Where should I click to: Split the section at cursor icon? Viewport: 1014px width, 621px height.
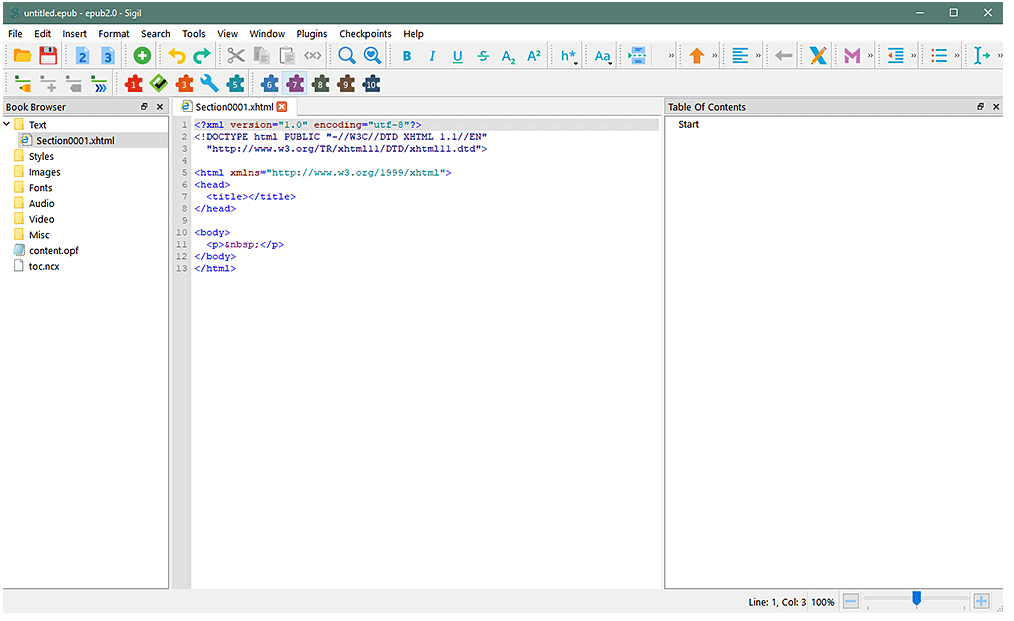pyautogui.click(x=637, y=56)
